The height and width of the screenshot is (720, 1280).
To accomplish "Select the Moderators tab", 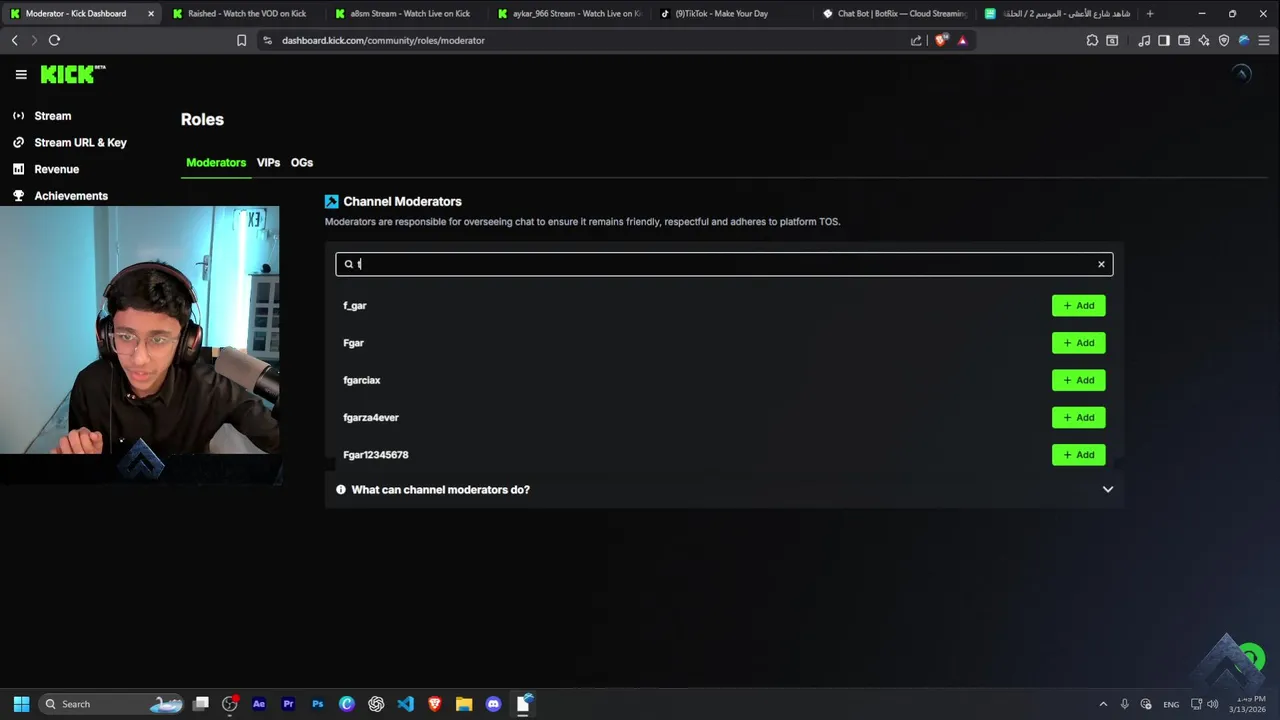I will pyautogui.click(x=216, y=162).
